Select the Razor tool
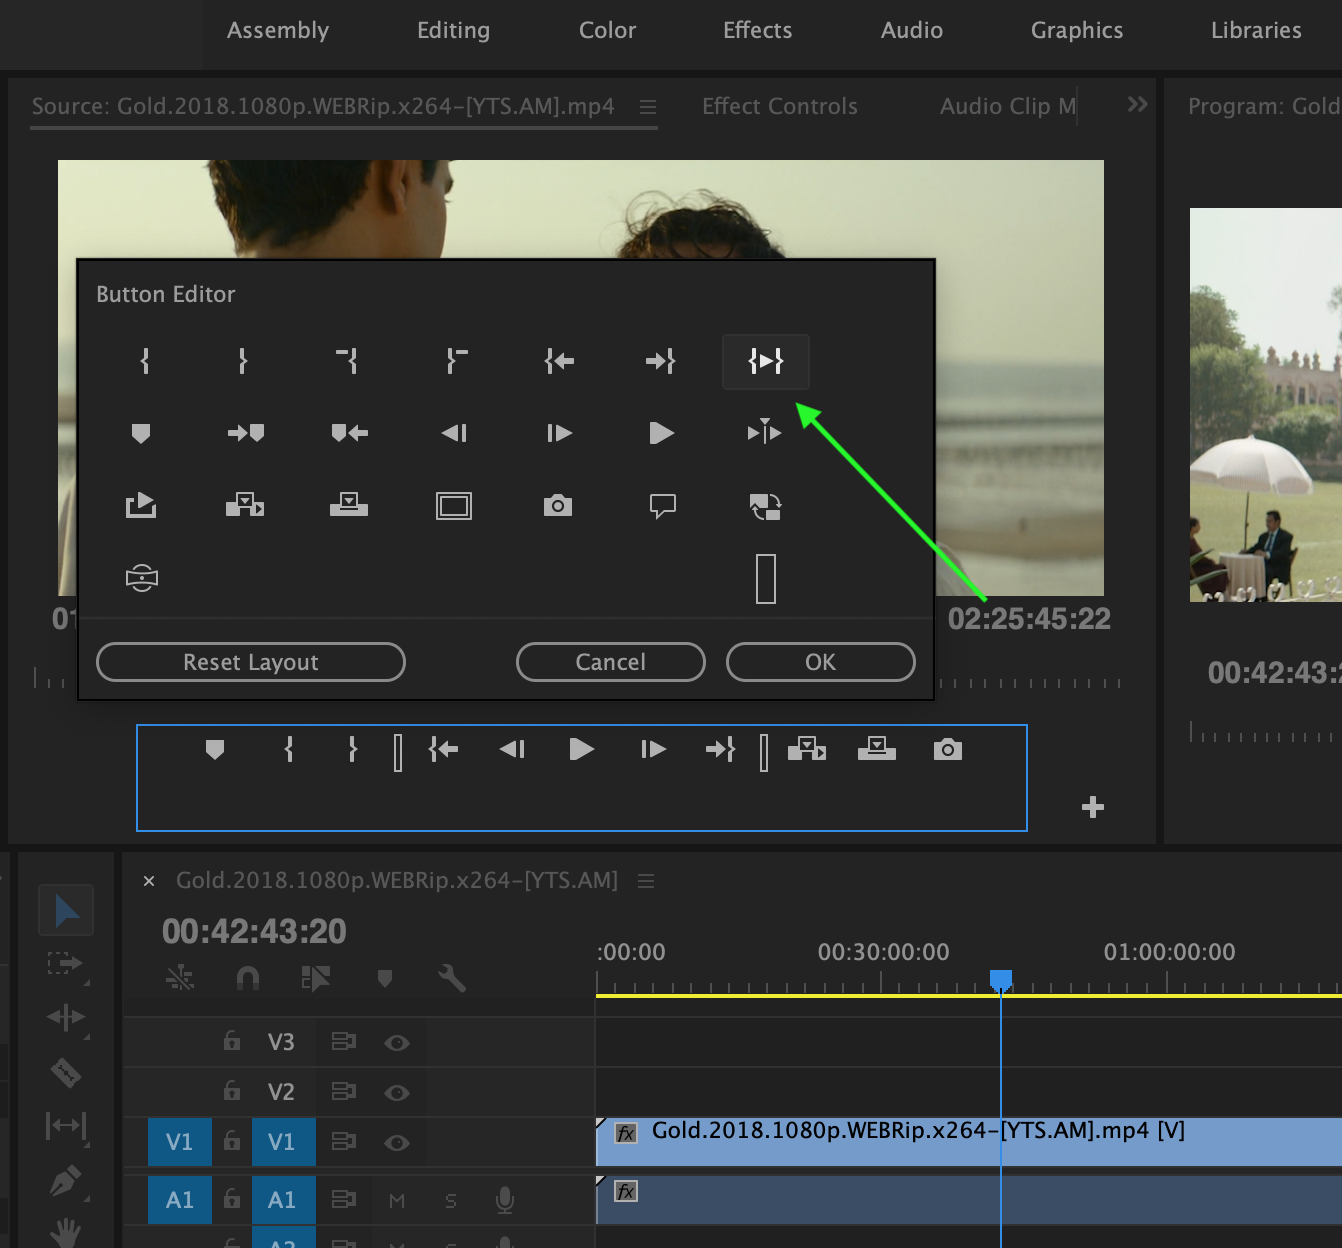The image size is (1342, 1248). pos(66,1073)
